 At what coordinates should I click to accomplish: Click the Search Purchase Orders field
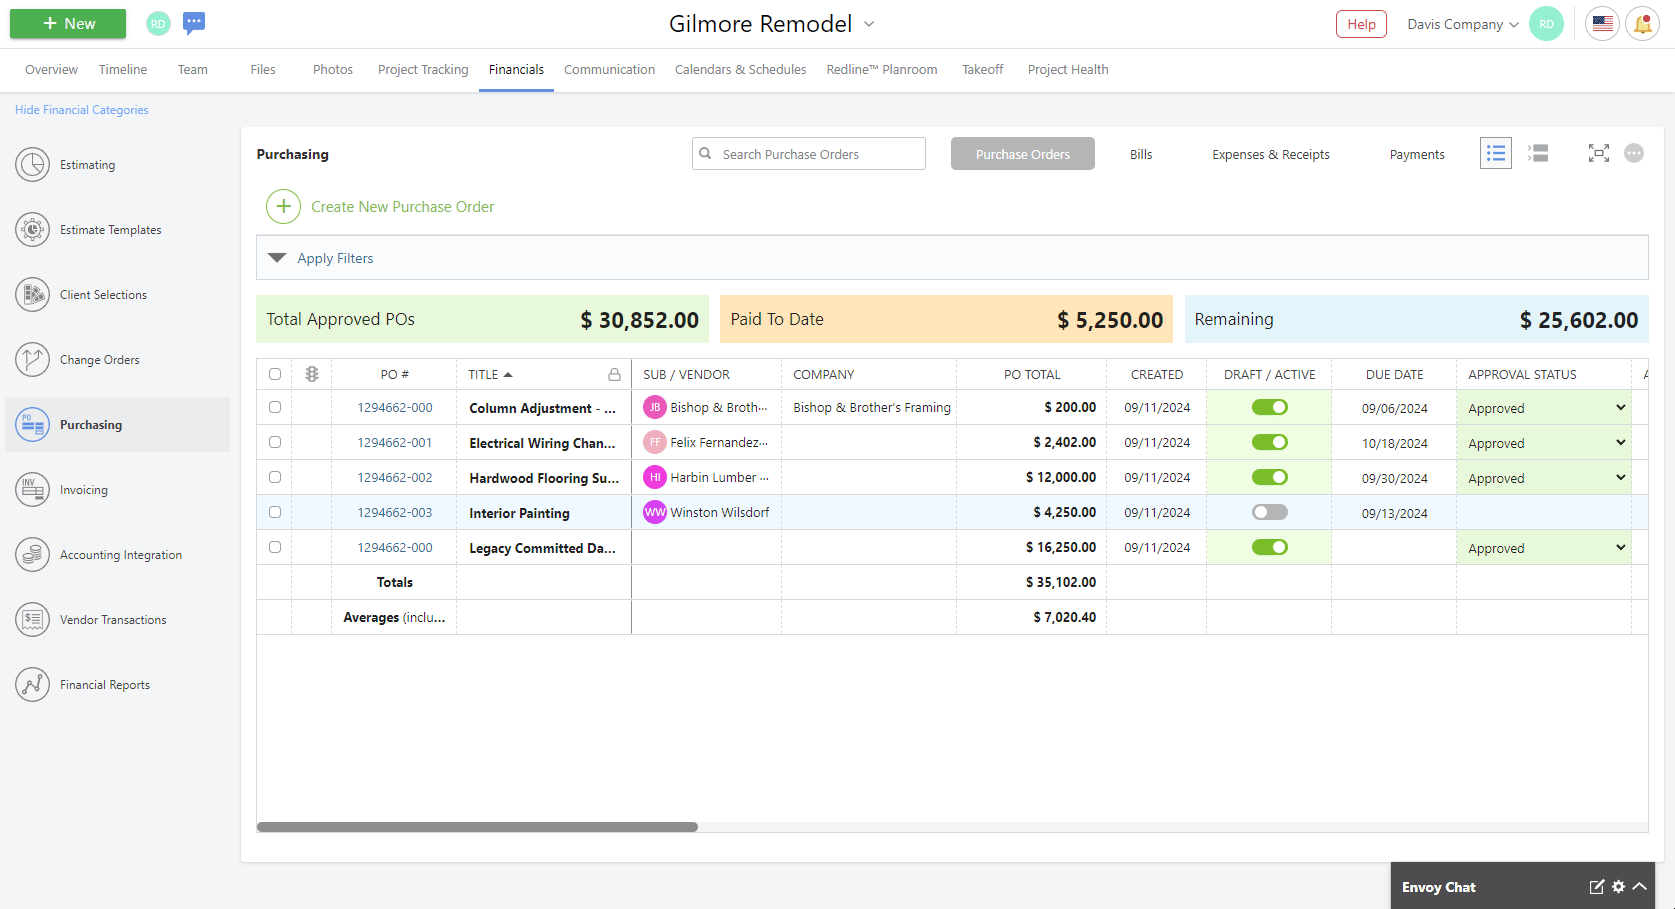pyautogui.click(x=808, y=153)
